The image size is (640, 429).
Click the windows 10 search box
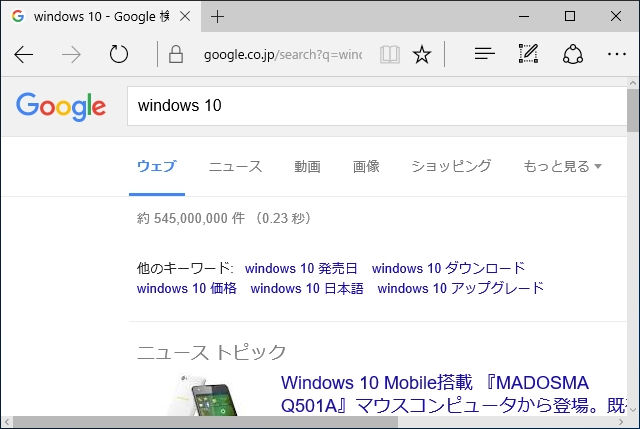click(x=377, y=106)
